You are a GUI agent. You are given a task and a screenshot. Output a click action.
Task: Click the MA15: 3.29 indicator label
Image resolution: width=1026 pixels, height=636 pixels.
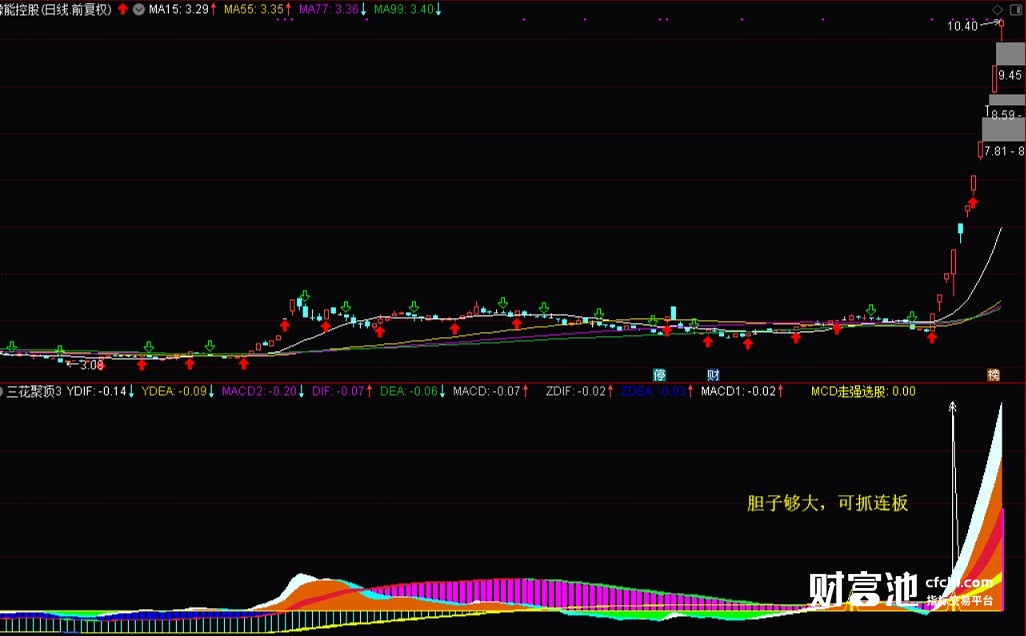pyautogui.click(x=179, y=9)
